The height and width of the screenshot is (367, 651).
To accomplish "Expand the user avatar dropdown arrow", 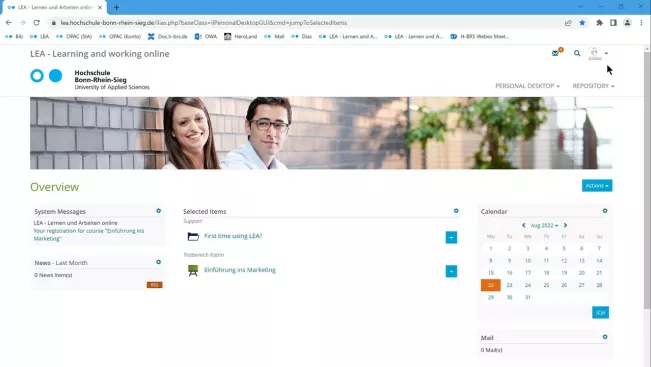I will click(606, 54).
